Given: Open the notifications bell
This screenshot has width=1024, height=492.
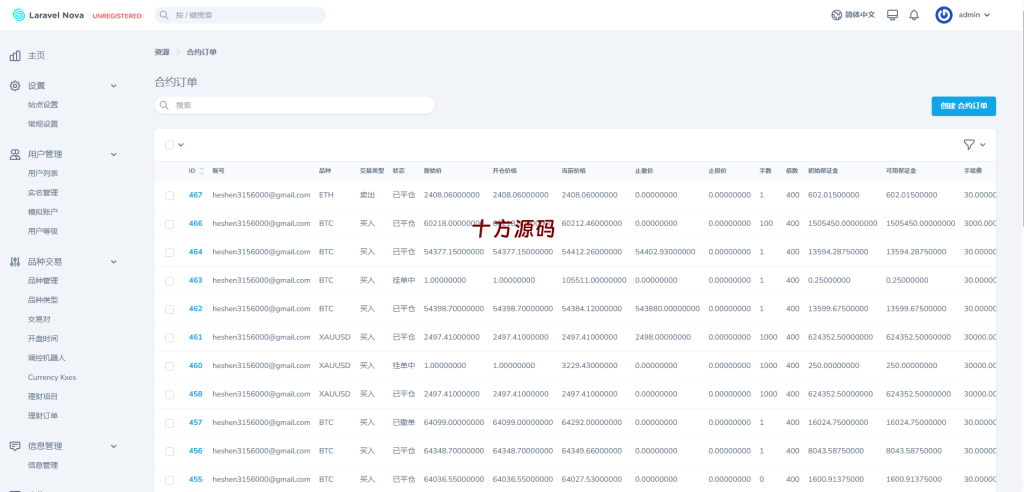Looking at the screenshot, I should (914, 15).
